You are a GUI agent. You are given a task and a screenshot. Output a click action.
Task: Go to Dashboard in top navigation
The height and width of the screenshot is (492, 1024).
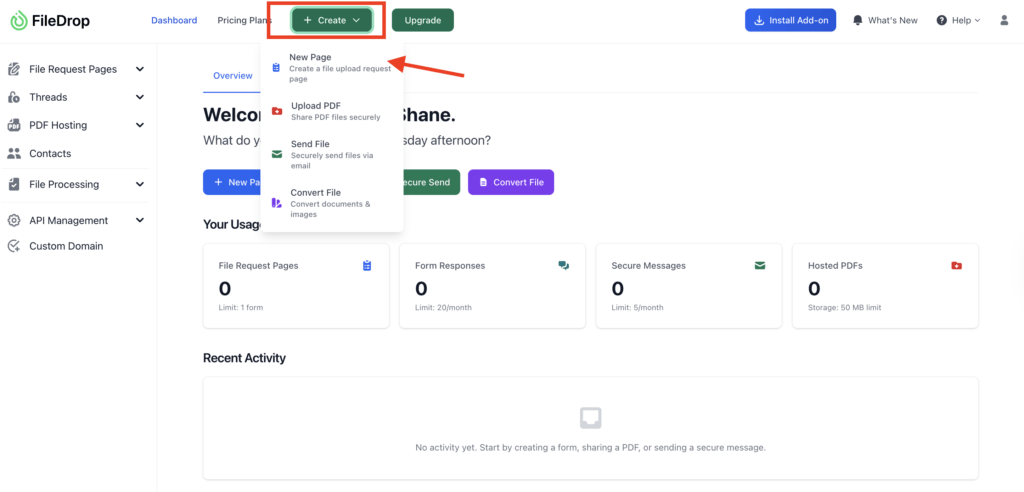[174, 20]
